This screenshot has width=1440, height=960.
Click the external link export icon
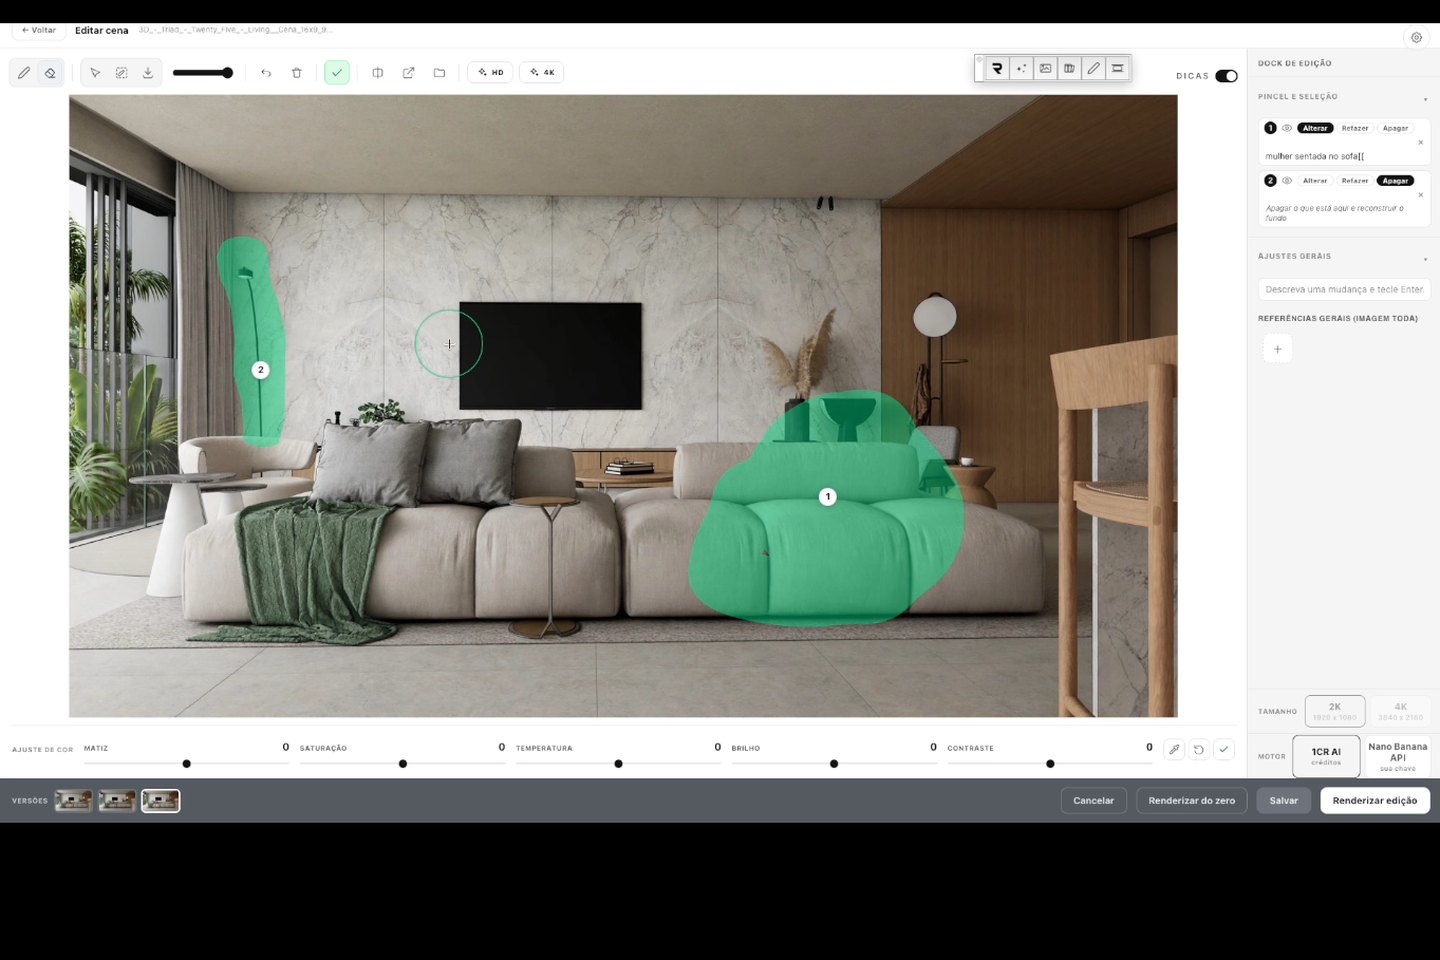[x=408, y=73]
